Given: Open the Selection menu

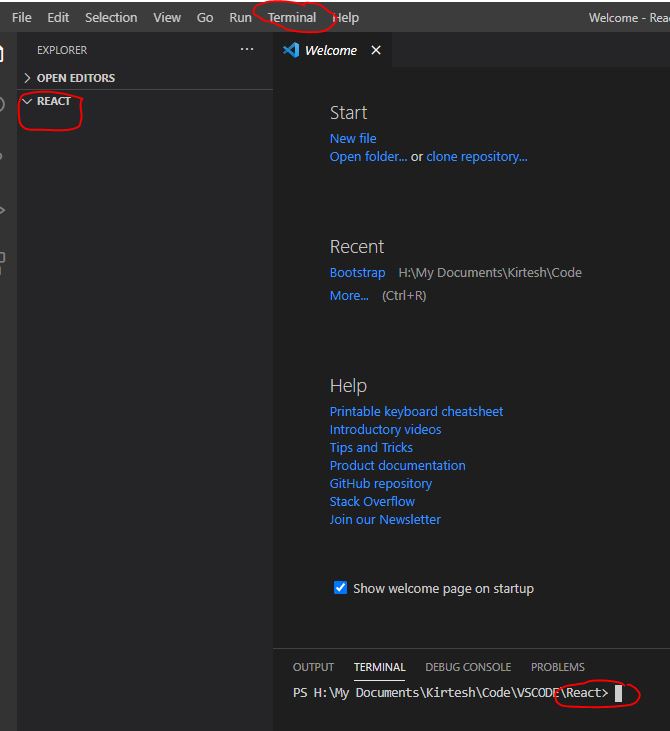Looking at the screenshot, I should [x=111, y=17].
